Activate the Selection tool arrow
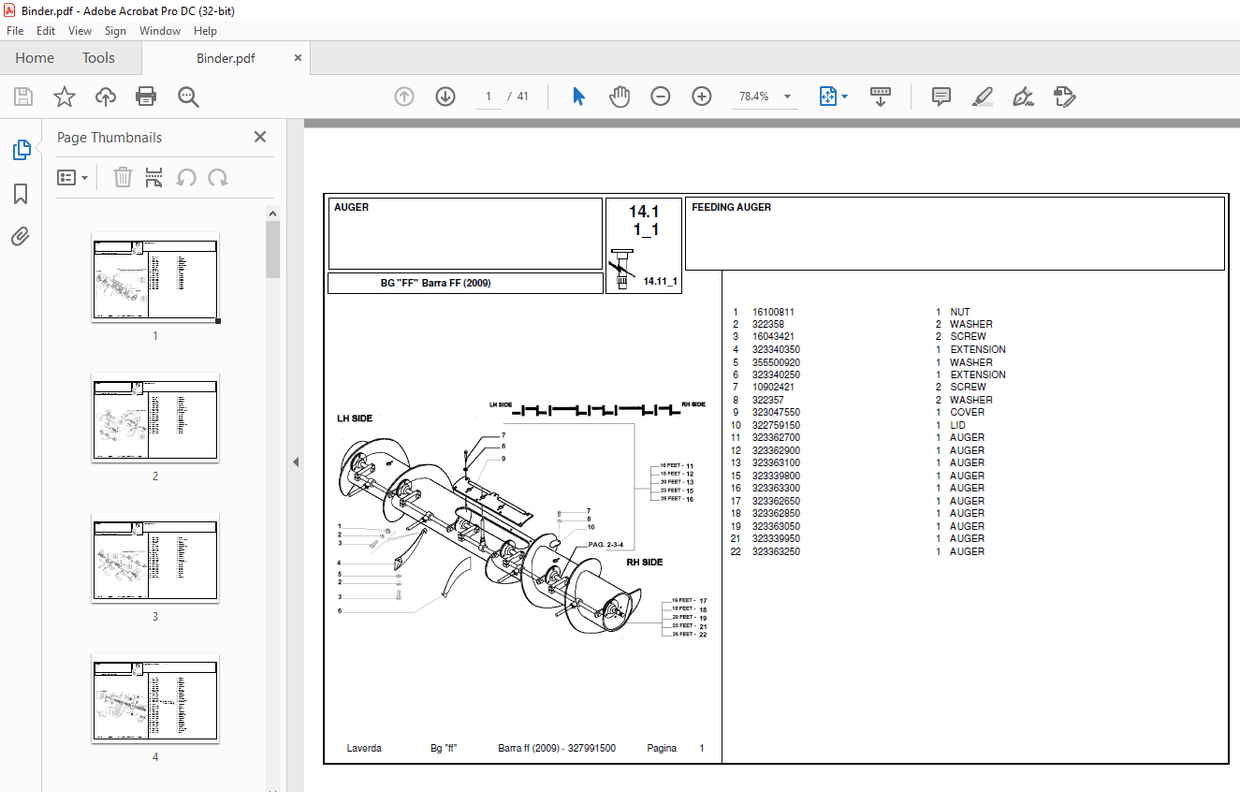 [x=578, y=96]
